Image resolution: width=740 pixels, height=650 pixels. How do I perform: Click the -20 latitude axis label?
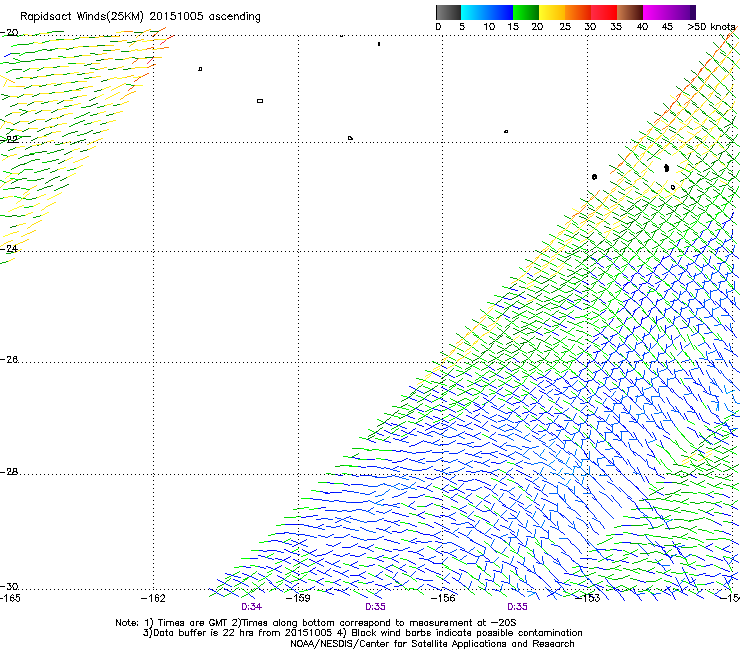pyautogui.click(x=9, y=33)
